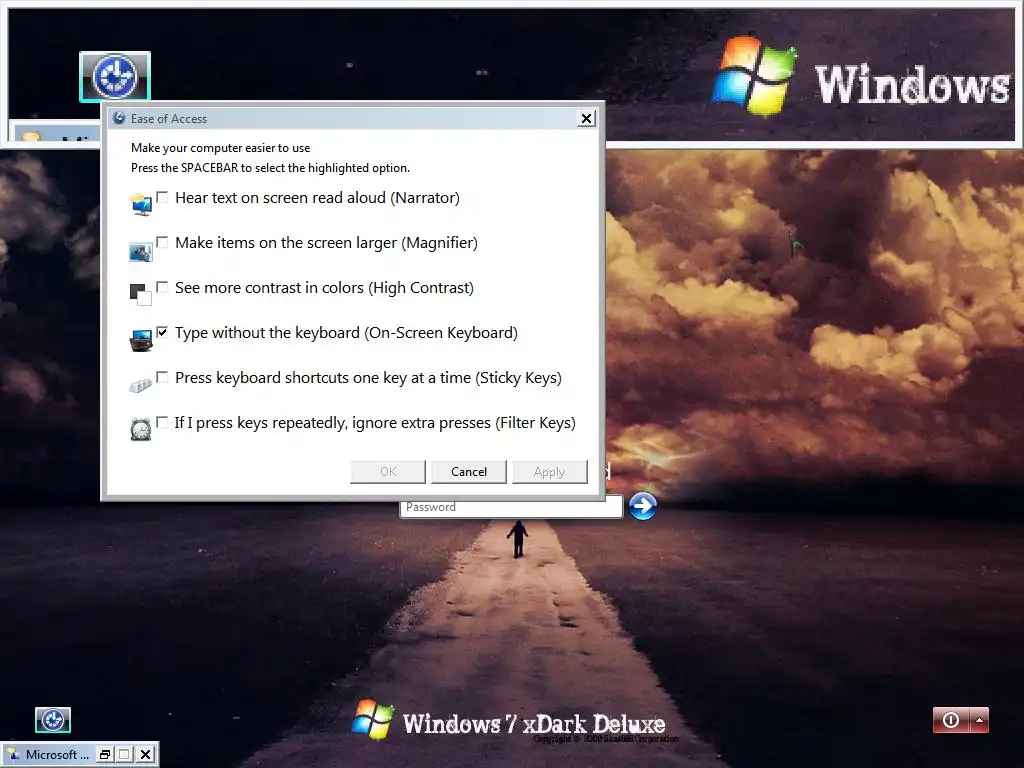
Task: Click the Magnifier option icon
Action: point(141,251)
